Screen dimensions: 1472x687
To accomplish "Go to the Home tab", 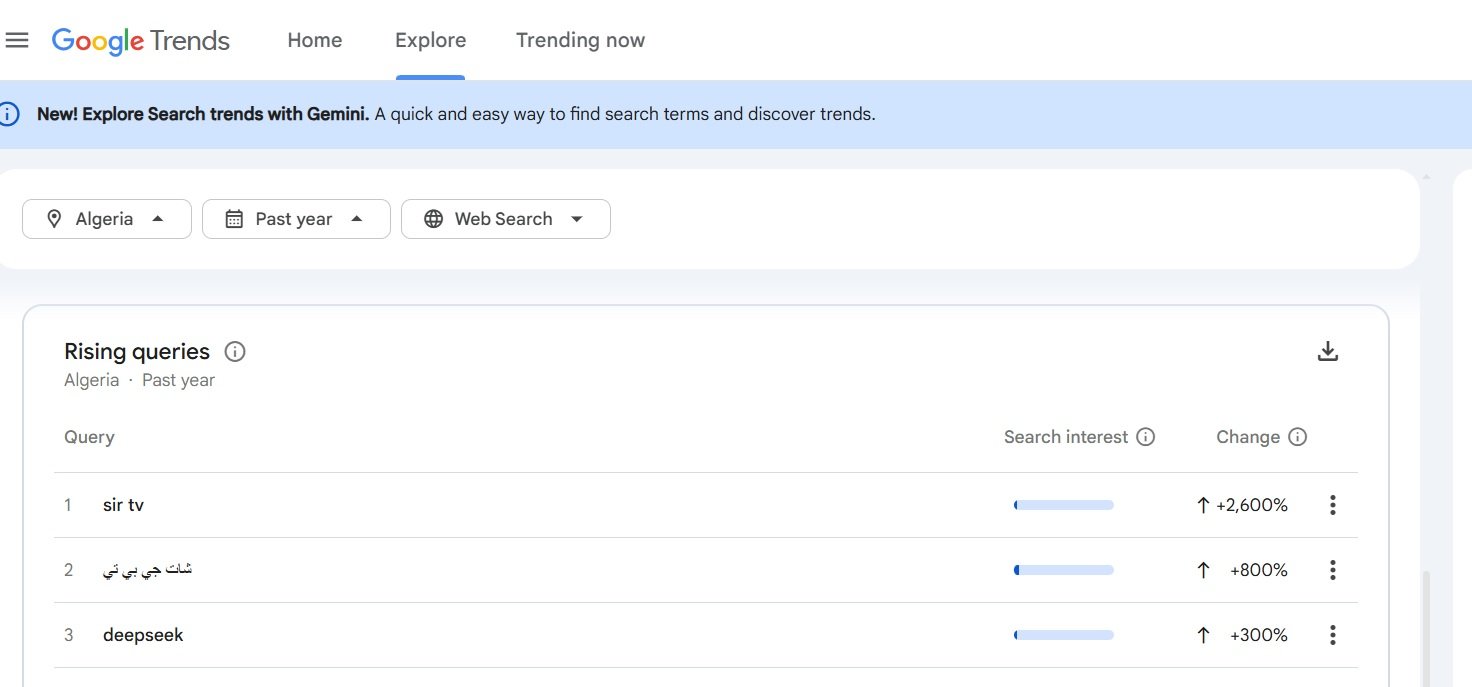I will tap(315, 41).
